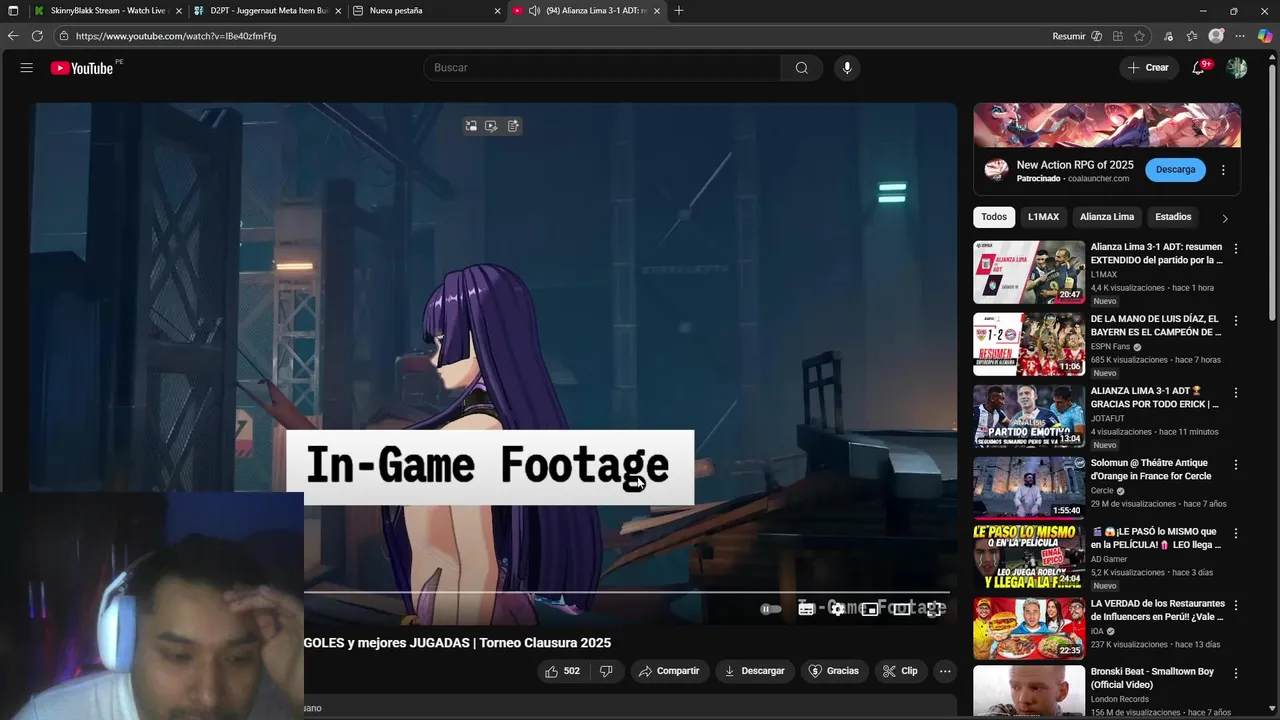Select the L1MAX filter chip

[1043, 217]
